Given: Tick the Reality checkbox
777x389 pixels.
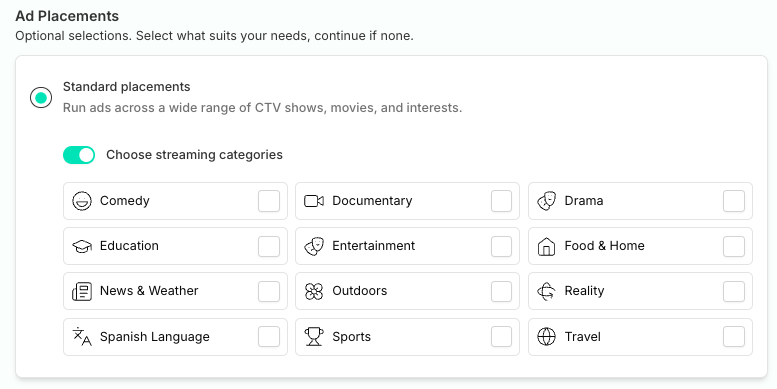Looking at the screenshot, I should coord(734,291).
